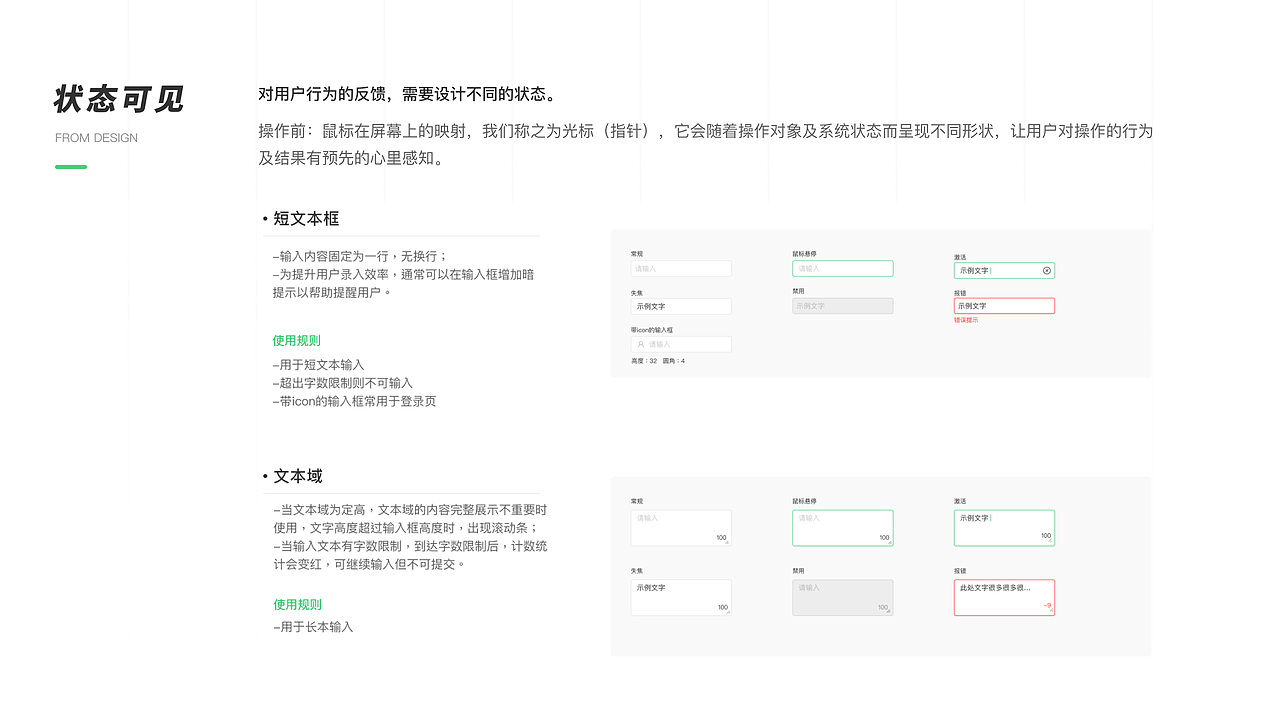Screen dimensions: 1280x720
Task: Click the heading 对用户行为的反馈，需要设计不同的状态。
Action: pyautogui.click(x=408, y=95)
